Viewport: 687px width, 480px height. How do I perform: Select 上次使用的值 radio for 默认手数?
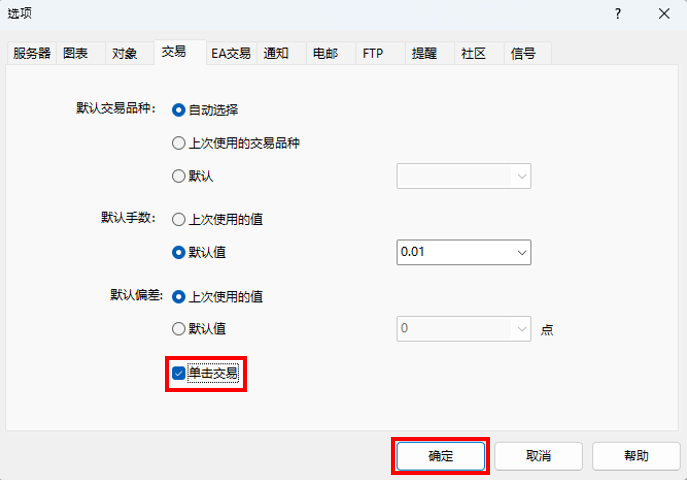pyautogui.click(x=179, y=219)
